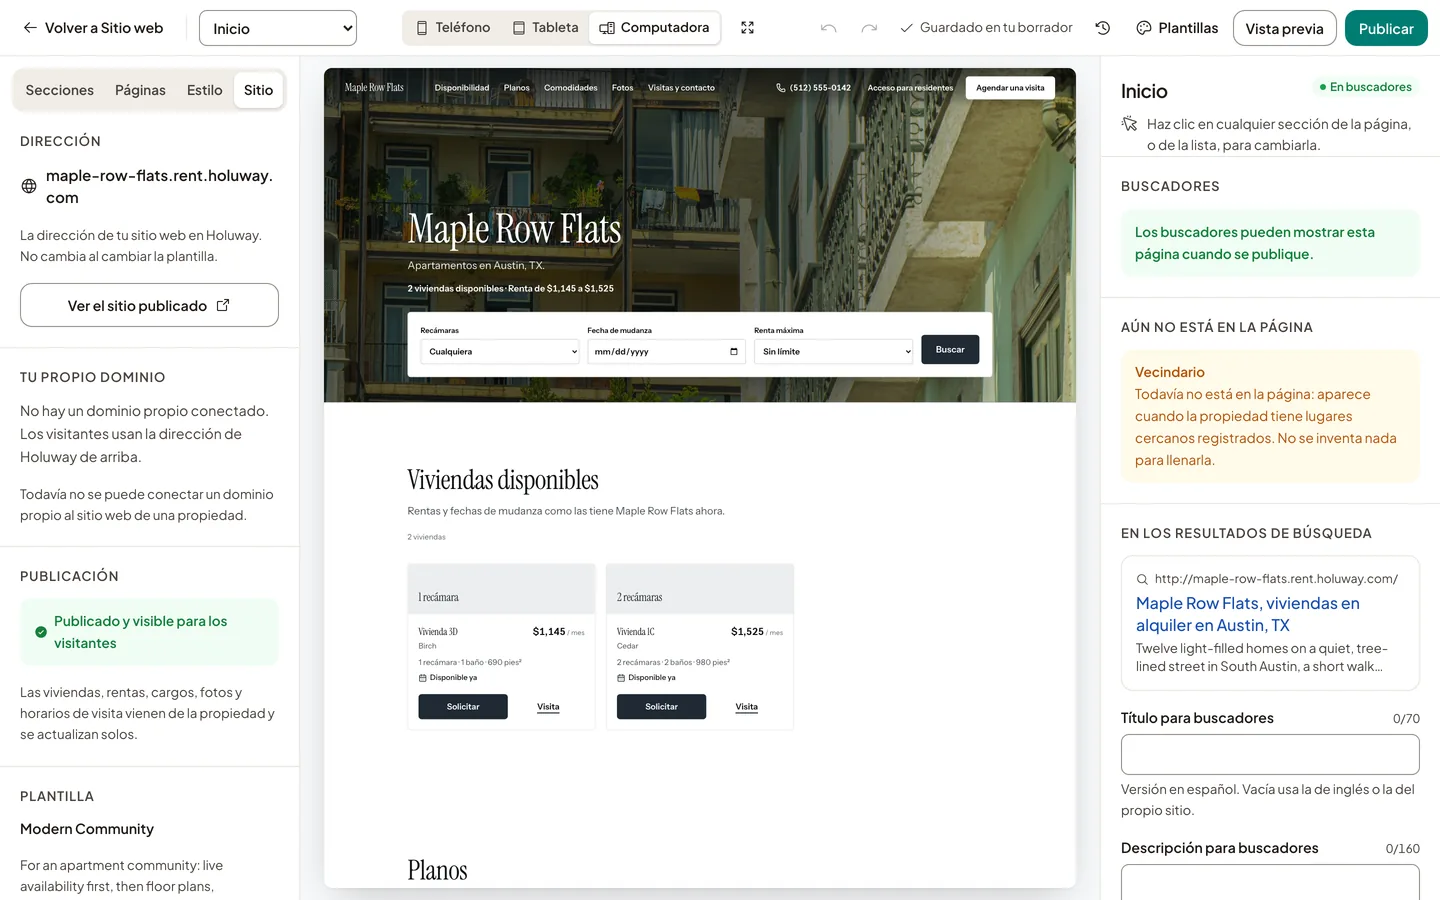The height and width of the screenshot is (900, 1440).
Task: Open the Renta máxima dropdown
Action: tap(833, 351)
